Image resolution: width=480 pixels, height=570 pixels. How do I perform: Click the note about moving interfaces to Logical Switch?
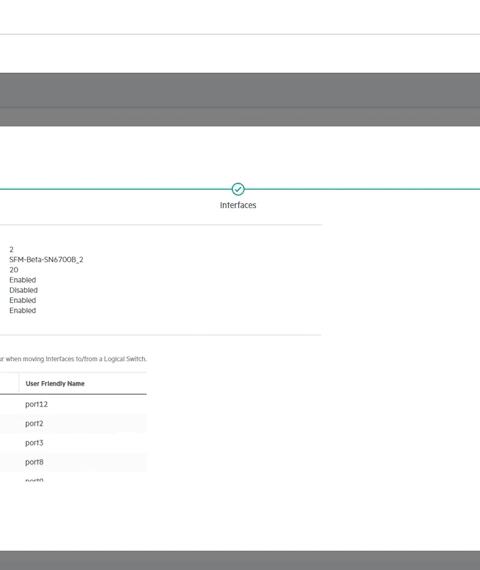coord(73,359)
